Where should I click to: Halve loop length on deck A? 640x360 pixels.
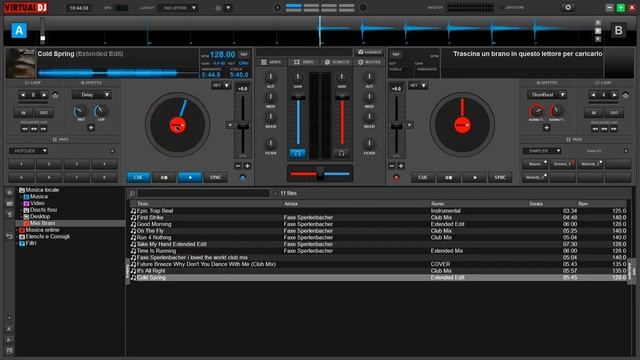pos(23,95)
